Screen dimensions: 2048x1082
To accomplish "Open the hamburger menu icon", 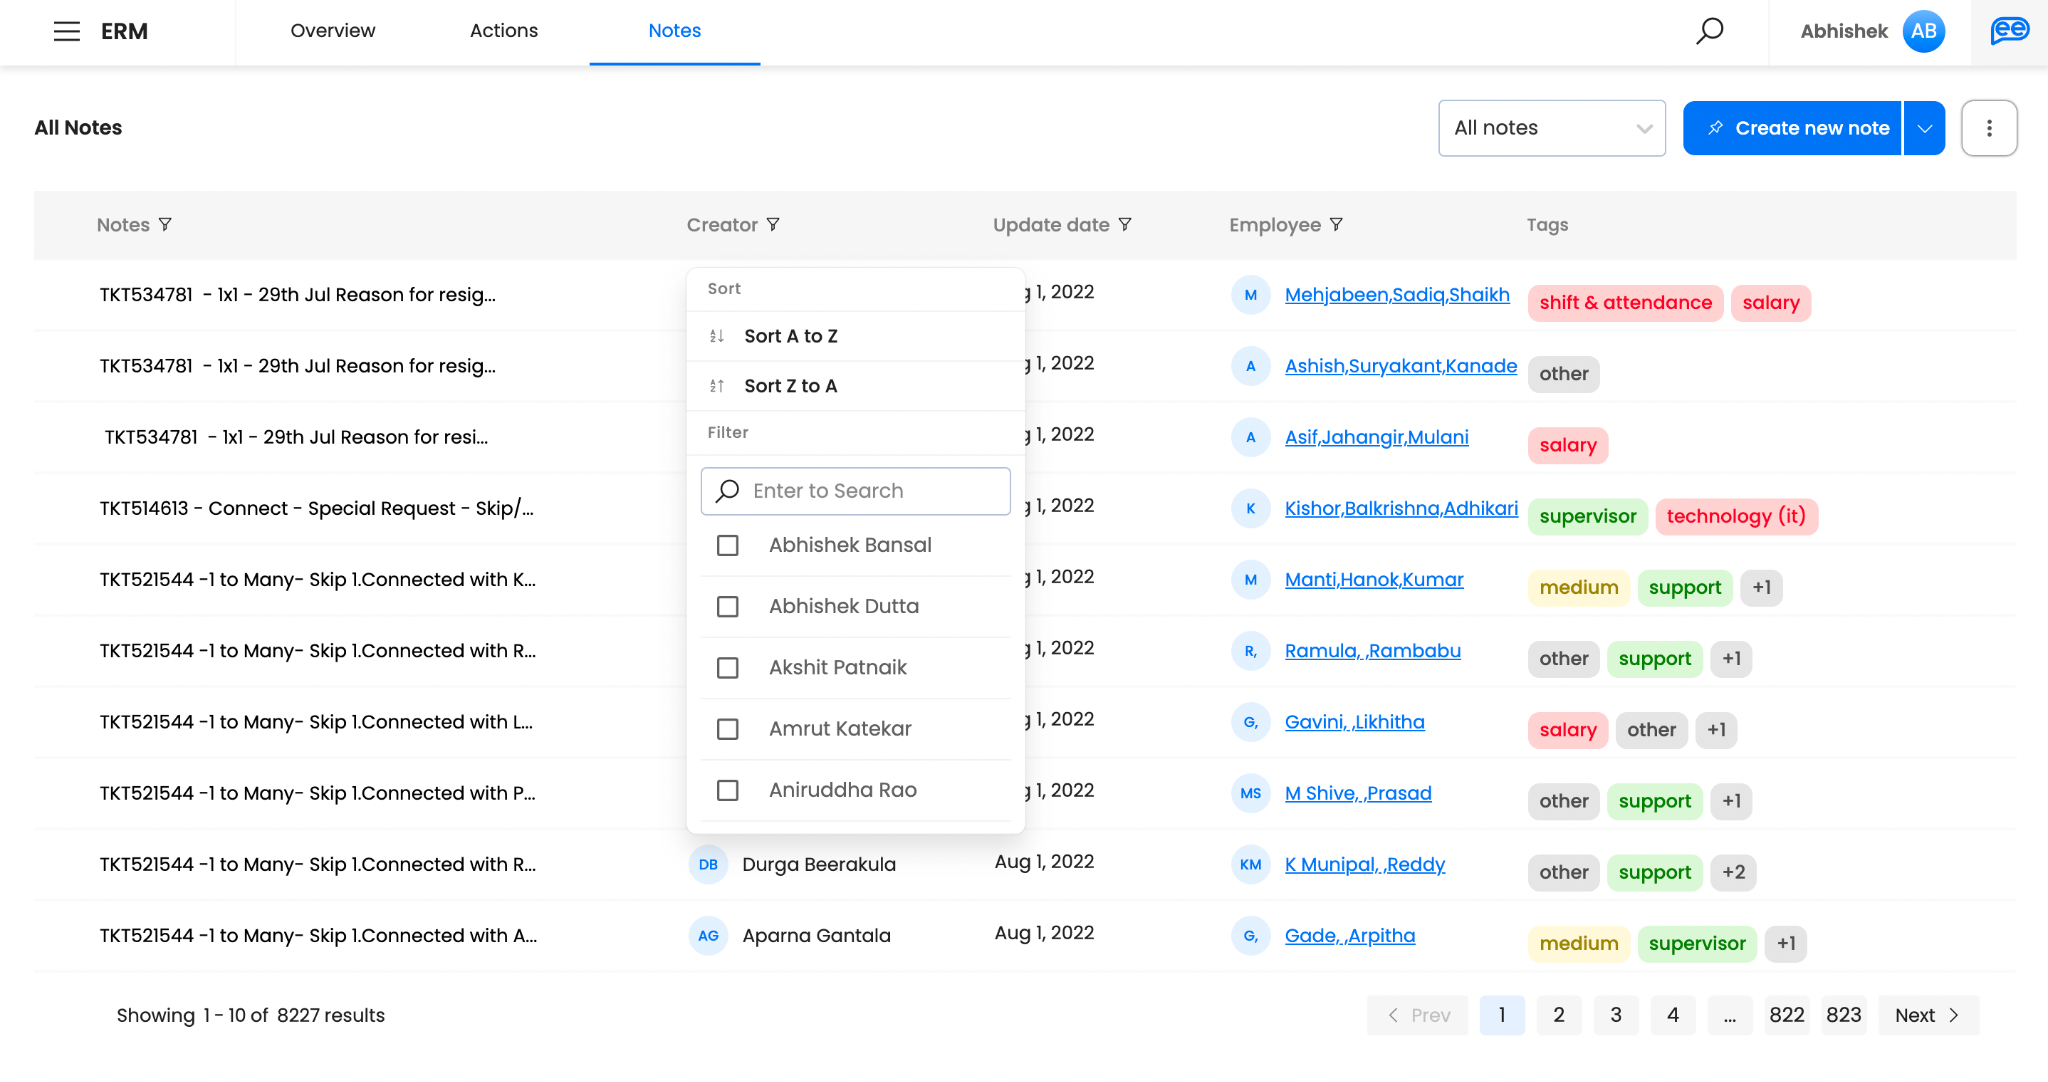I will click(66, 31).
